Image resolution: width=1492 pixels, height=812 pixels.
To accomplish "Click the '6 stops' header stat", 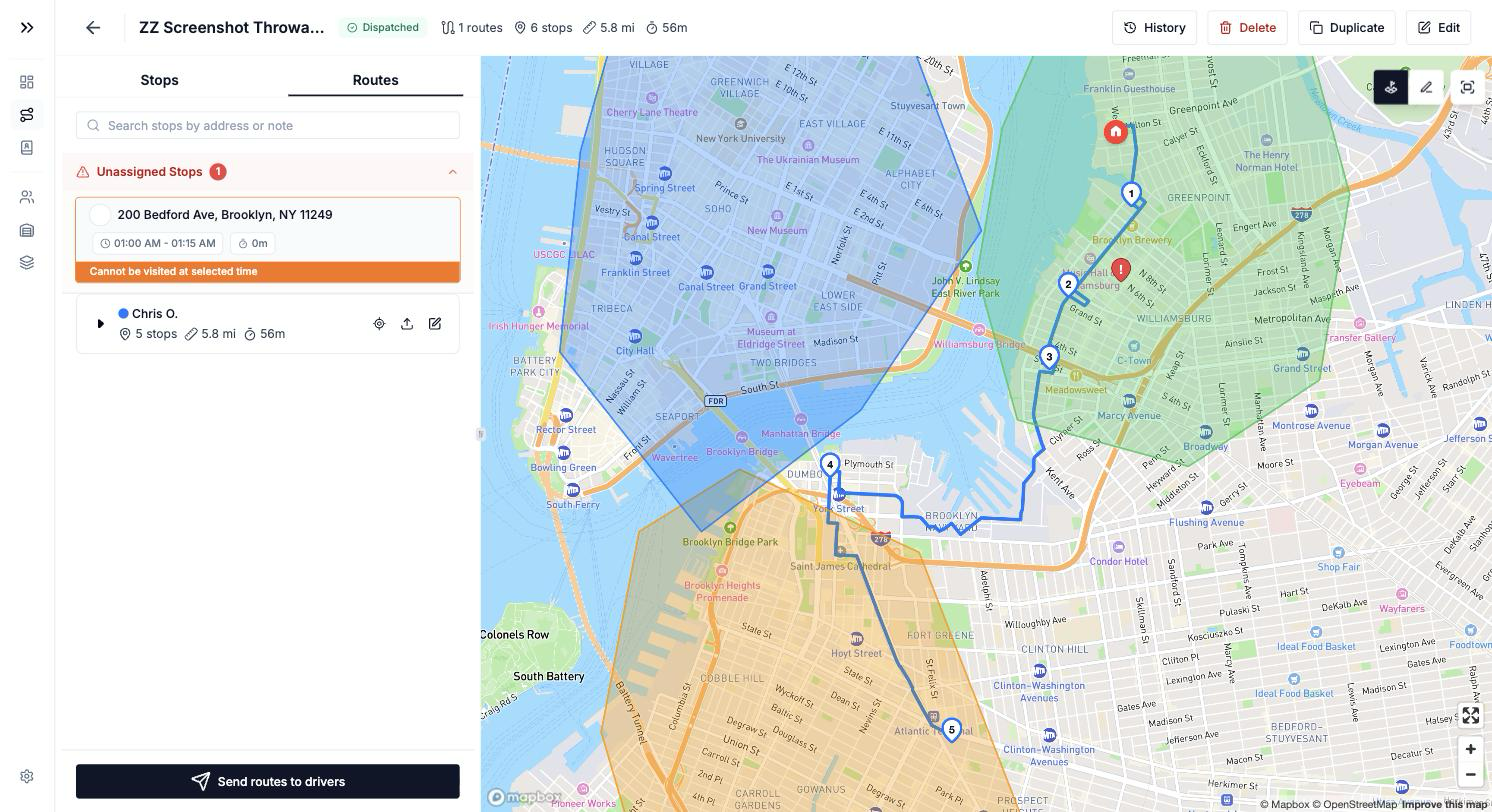I will tap(543, 28).
